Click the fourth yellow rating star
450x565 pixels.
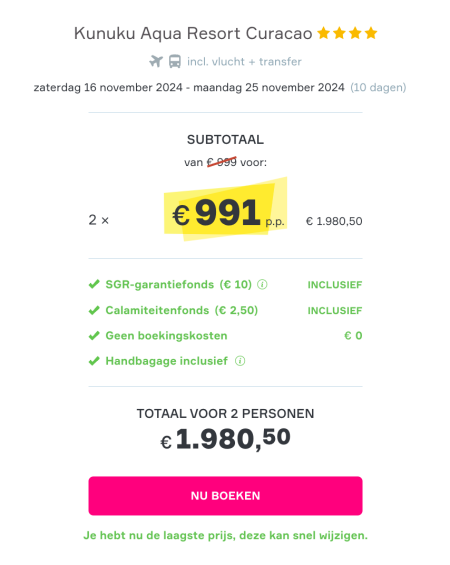[x=371, y=33]
